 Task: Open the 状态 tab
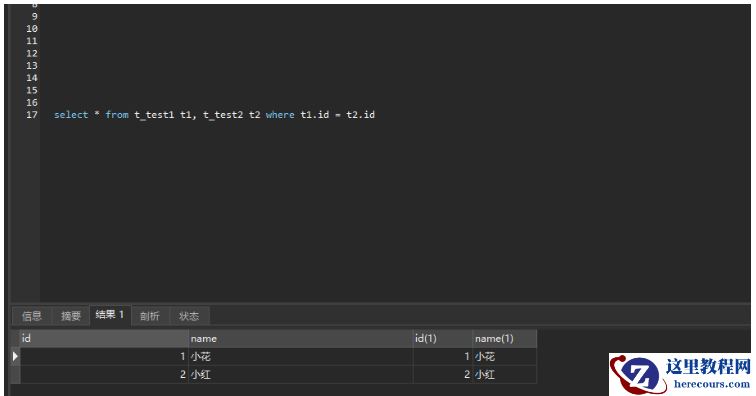(189, 316)
